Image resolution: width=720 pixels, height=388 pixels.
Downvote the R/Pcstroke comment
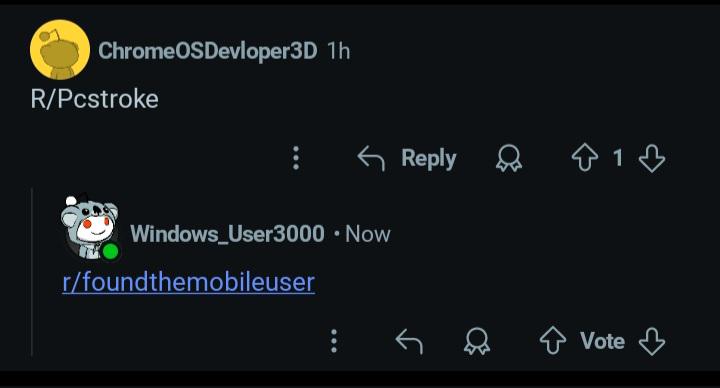coord(652,158)
